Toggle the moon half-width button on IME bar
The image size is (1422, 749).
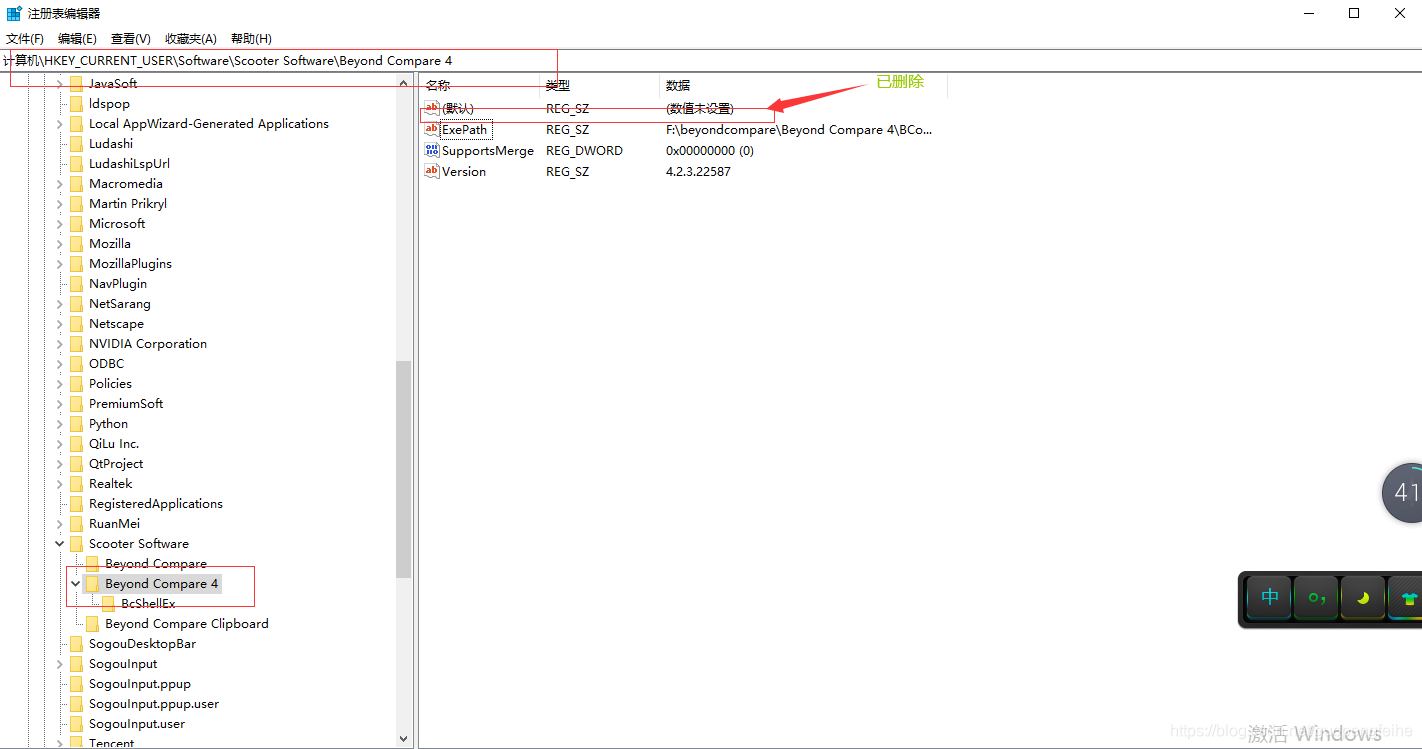click(1363, 598)
